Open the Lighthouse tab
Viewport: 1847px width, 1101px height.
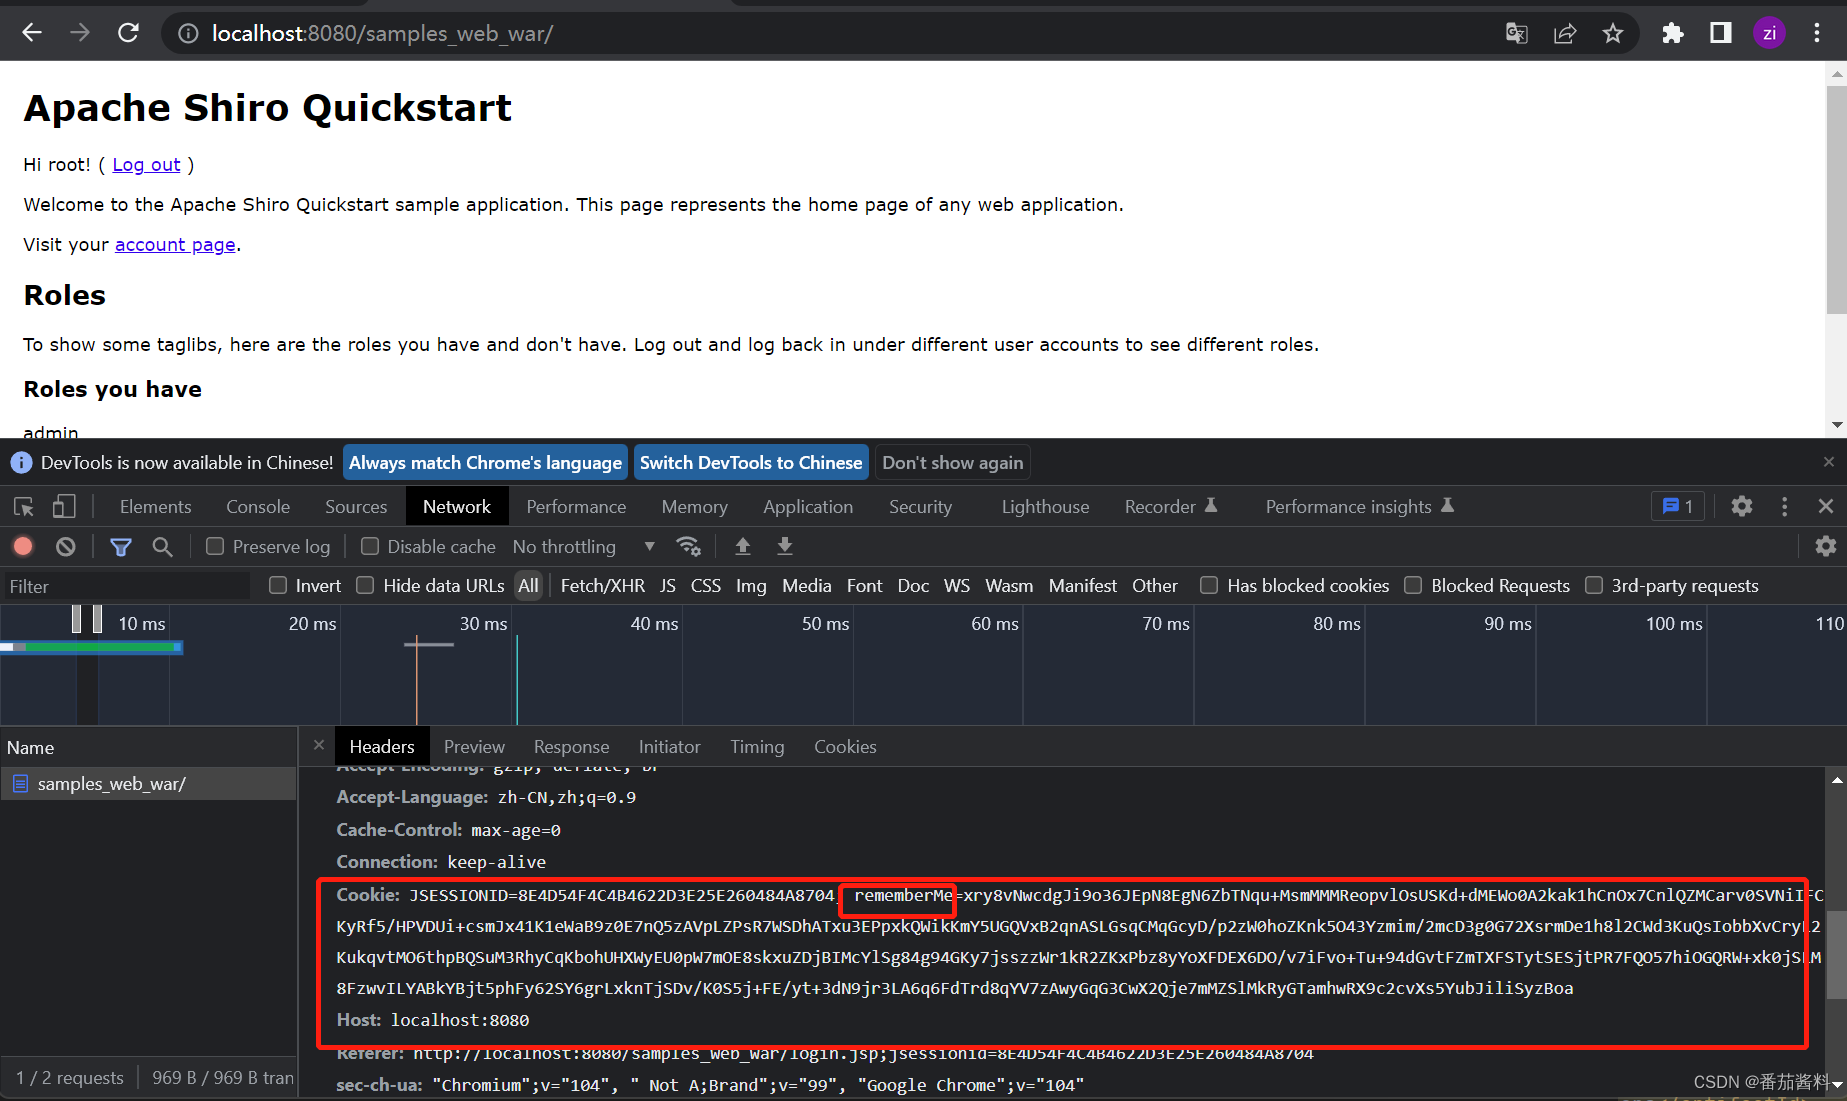point(1045,507)
